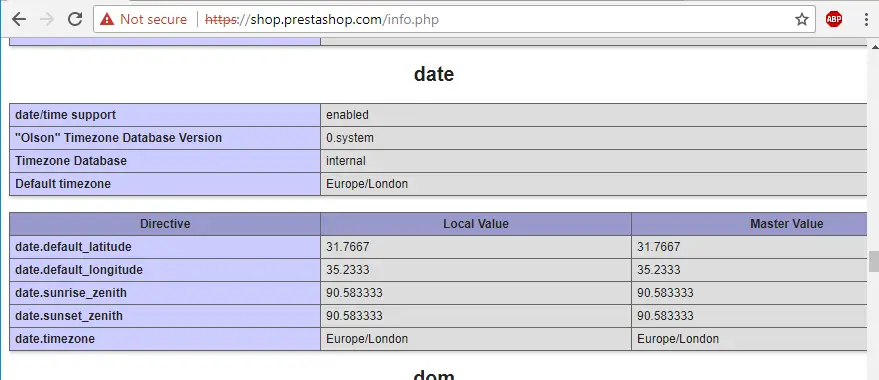Screen dimensions: 879x380
Task: Bookmark this page with the star icon
Action: 802,20
